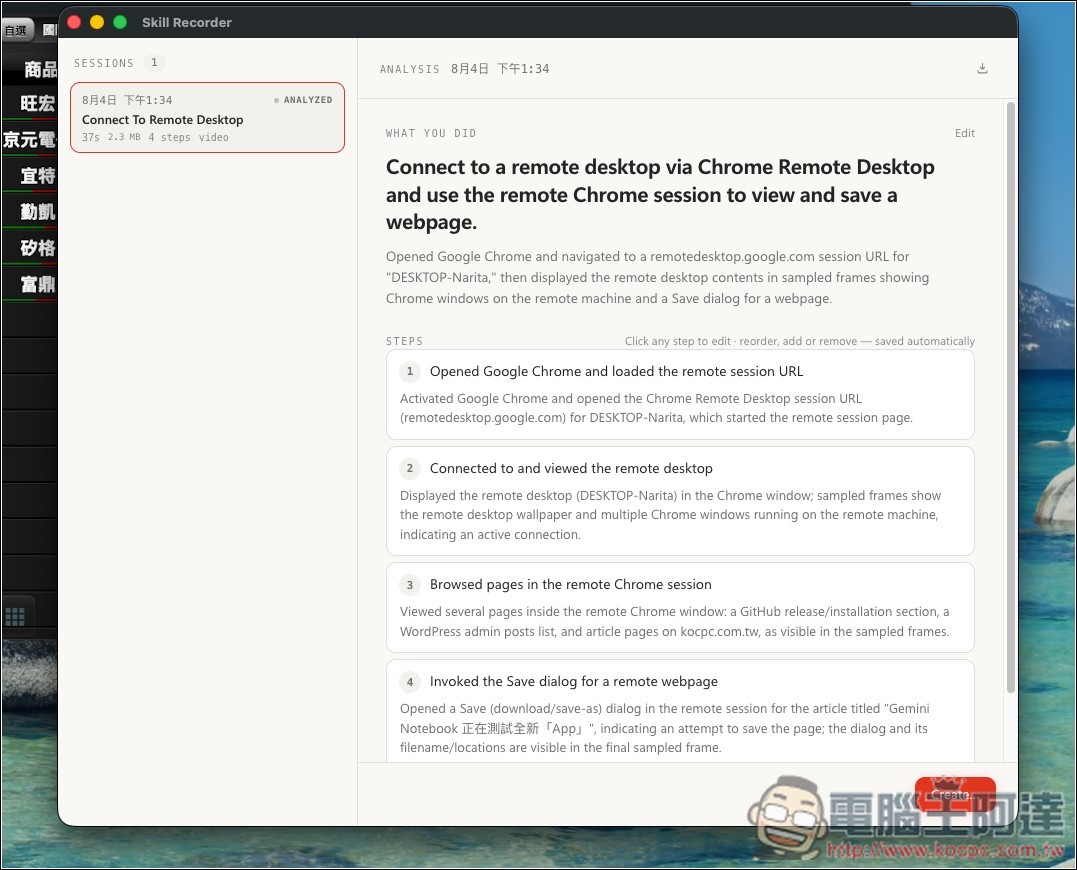Click the SESSIONS heading label

104,63
